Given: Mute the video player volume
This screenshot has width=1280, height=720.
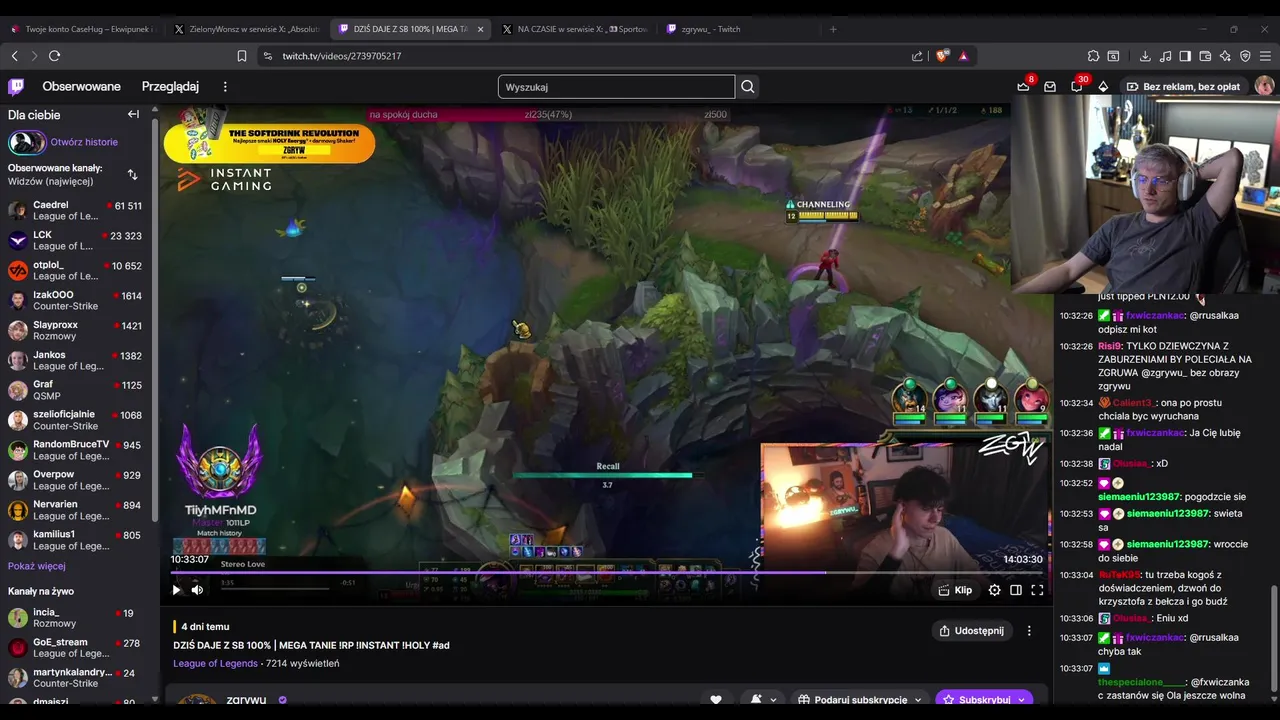Looking at the screenshot, I should [197, 590].
